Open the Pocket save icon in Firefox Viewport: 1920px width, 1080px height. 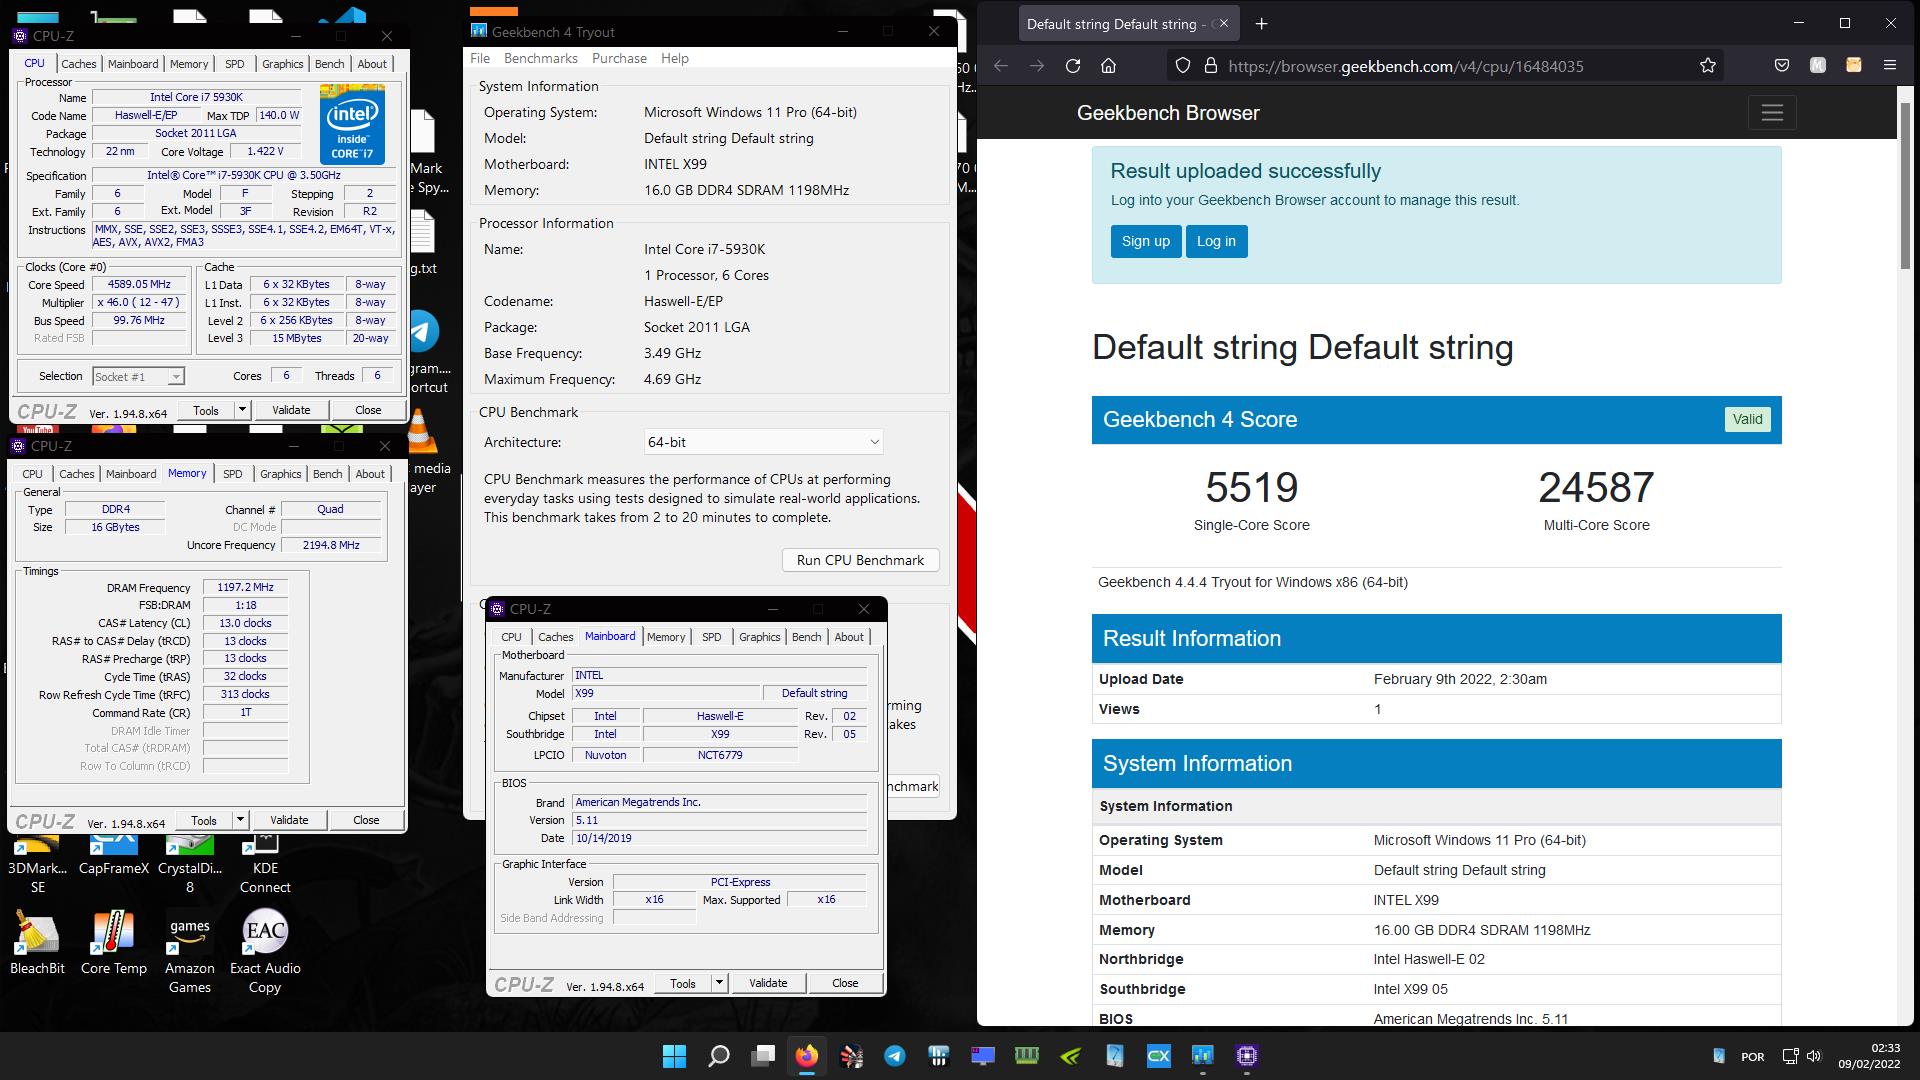click(x=1782, y=66)
